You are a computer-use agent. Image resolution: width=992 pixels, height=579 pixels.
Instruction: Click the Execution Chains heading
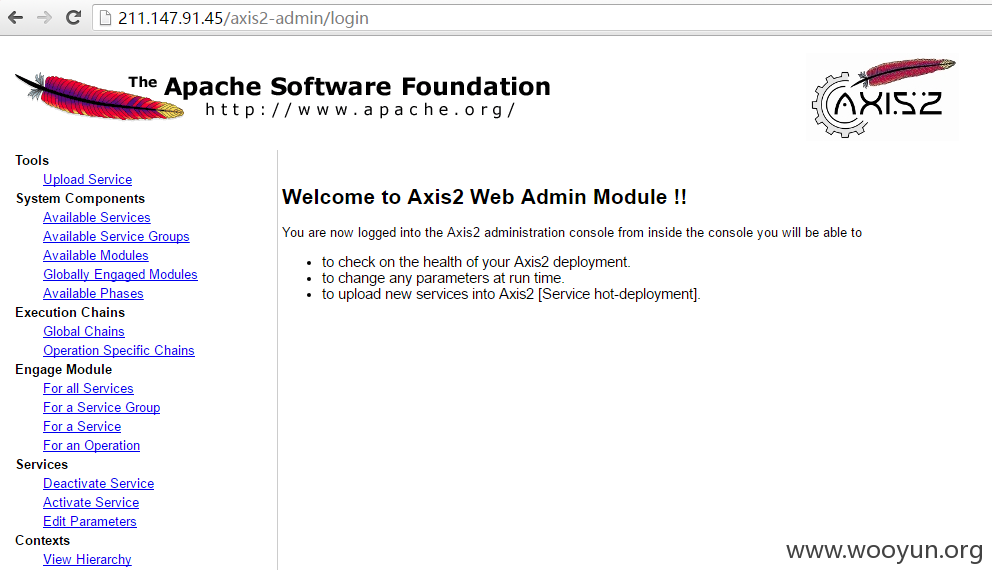pos(70,313)
